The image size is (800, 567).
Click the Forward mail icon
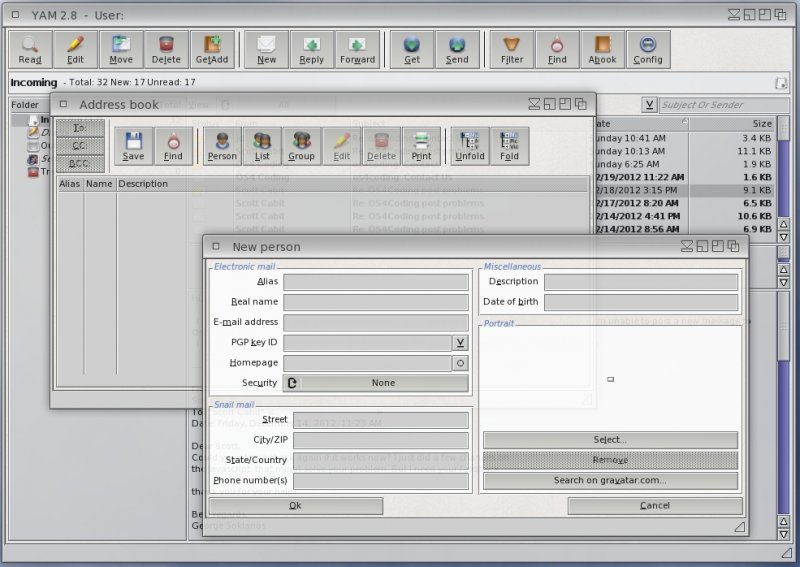pos(357,48)
